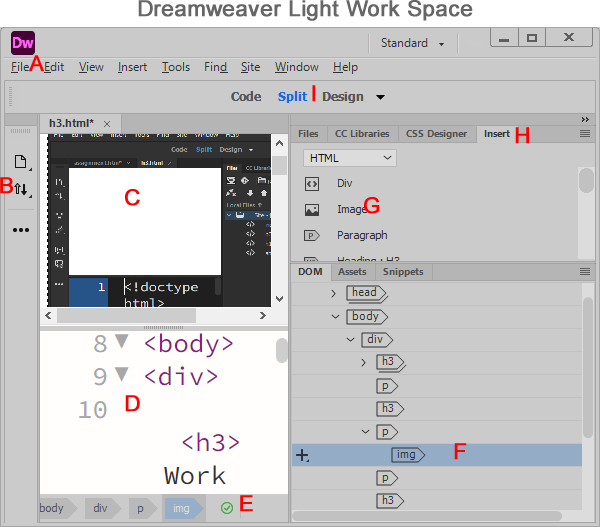Click the Image insert icon

pyautogui.click(x=312, y=210)
